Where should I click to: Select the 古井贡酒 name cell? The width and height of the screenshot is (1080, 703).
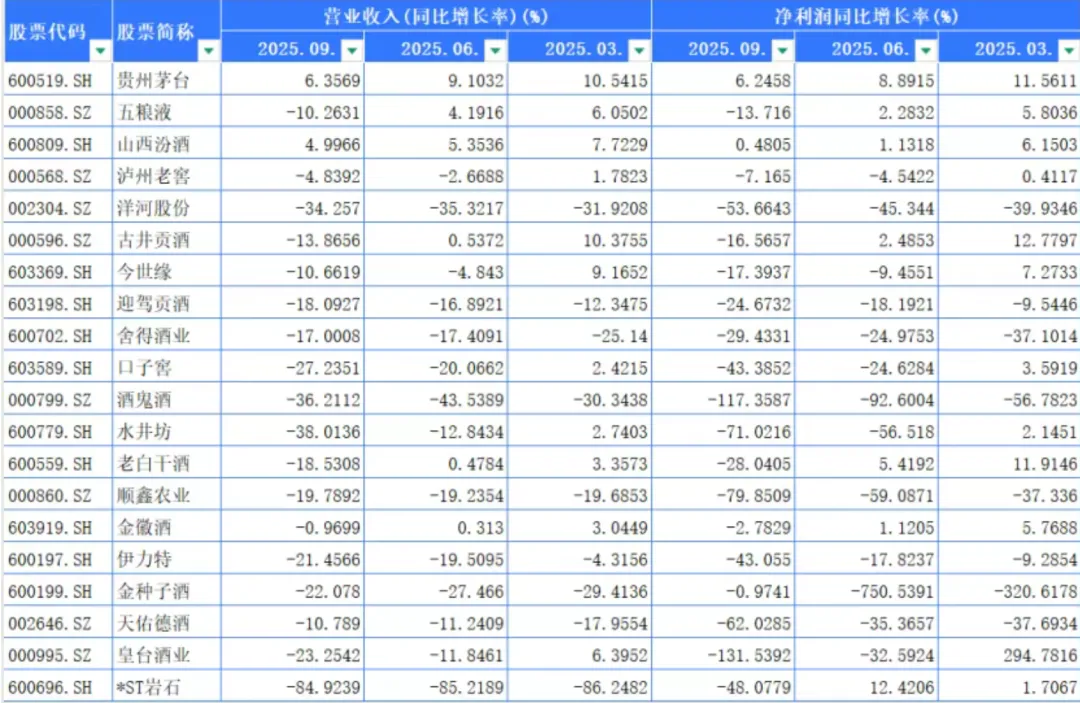pyautogui.click(x=167, y=240)
